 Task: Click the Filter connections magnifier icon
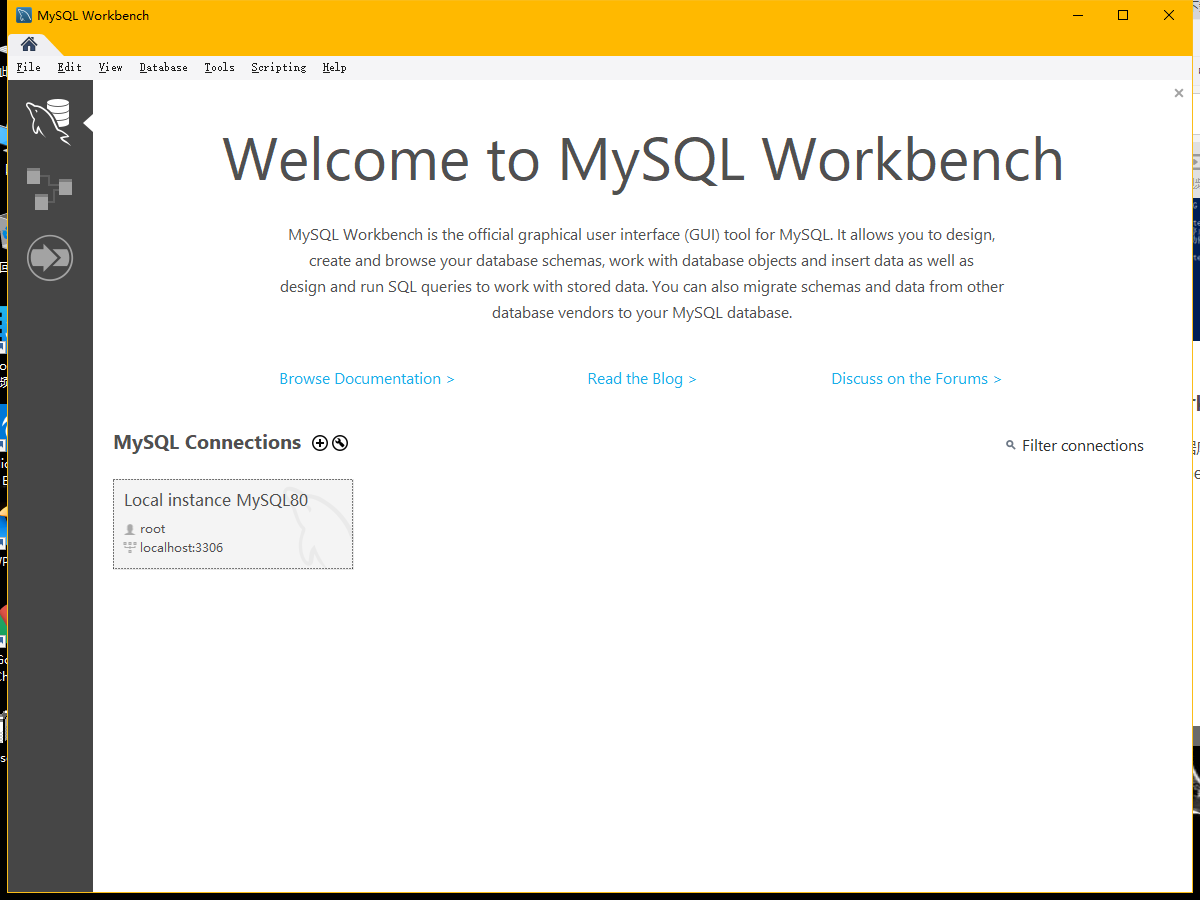pos(1011,445)
